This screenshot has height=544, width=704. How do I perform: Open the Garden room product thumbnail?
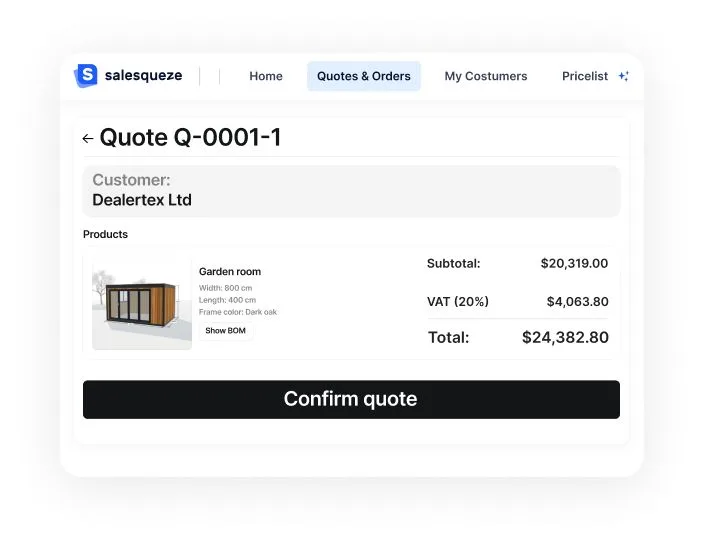142,304
